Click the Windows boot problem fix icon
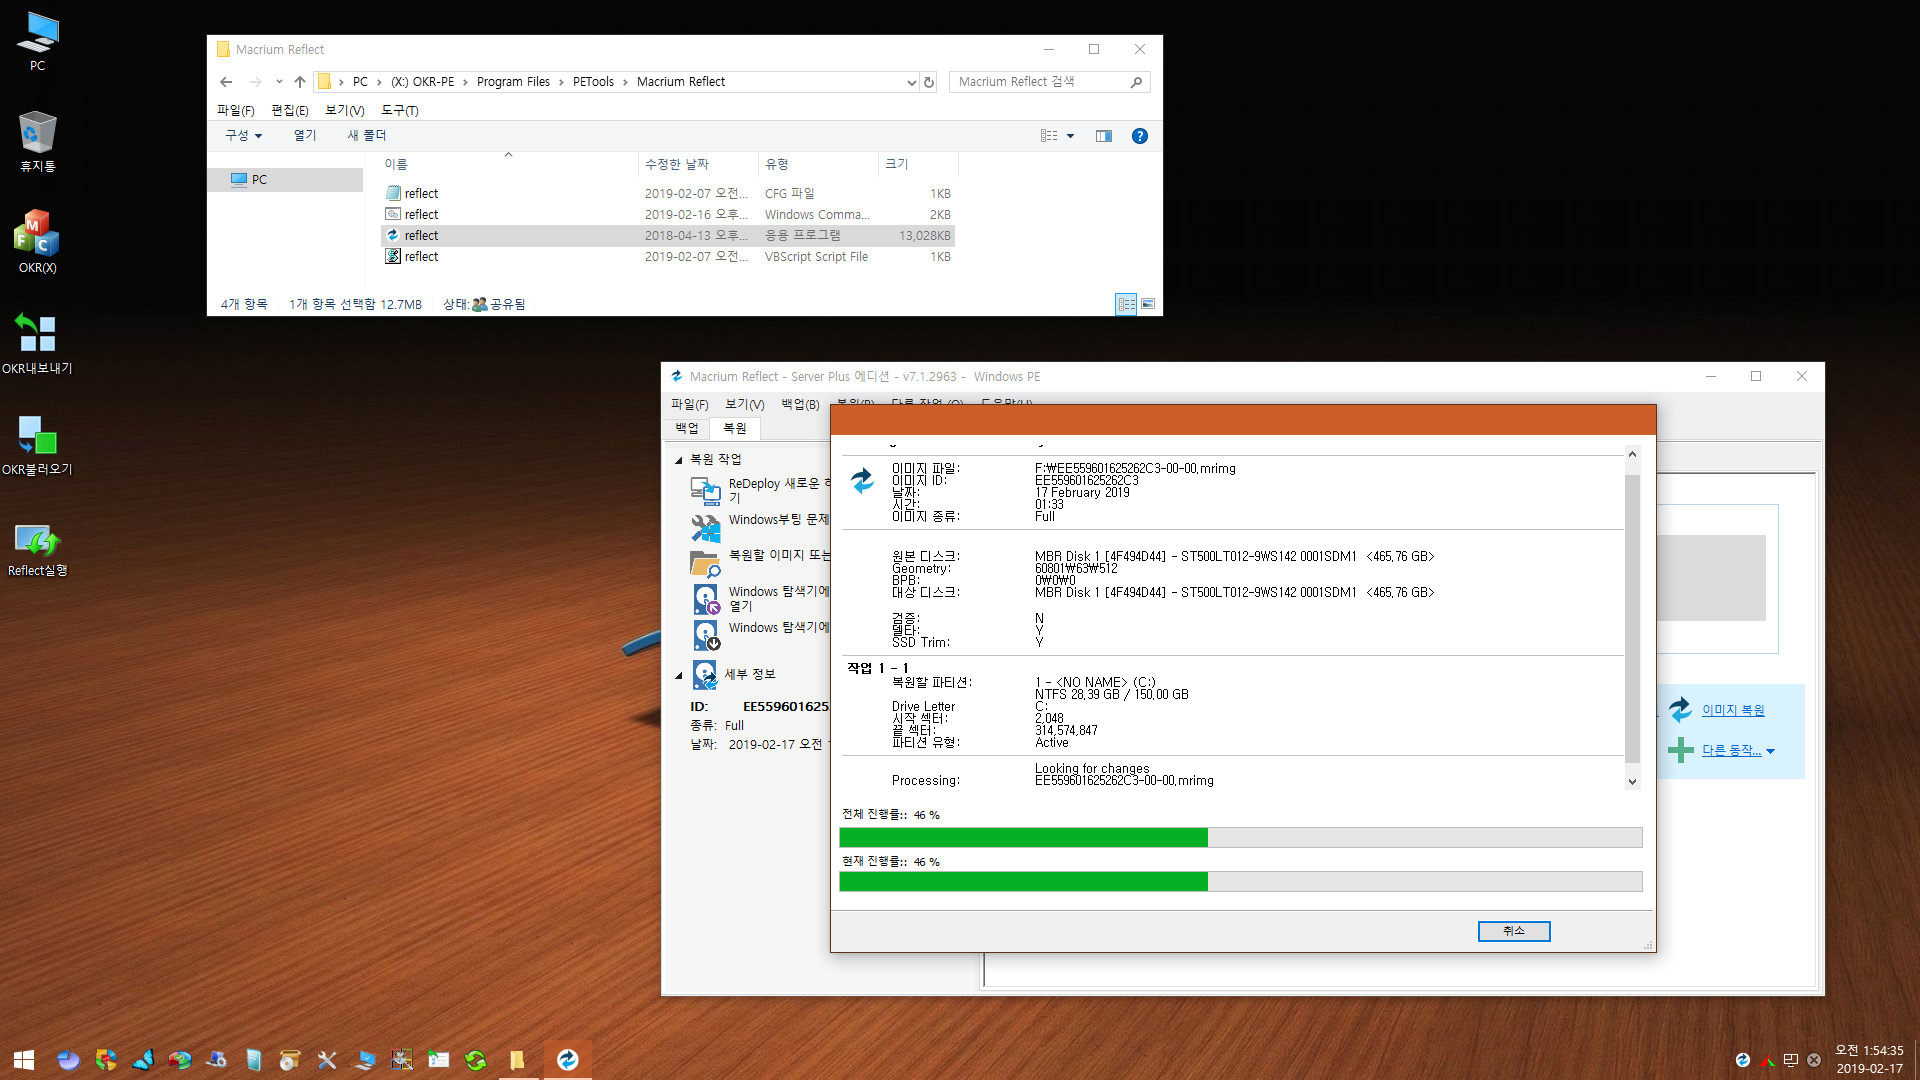 tap(705, 527)
